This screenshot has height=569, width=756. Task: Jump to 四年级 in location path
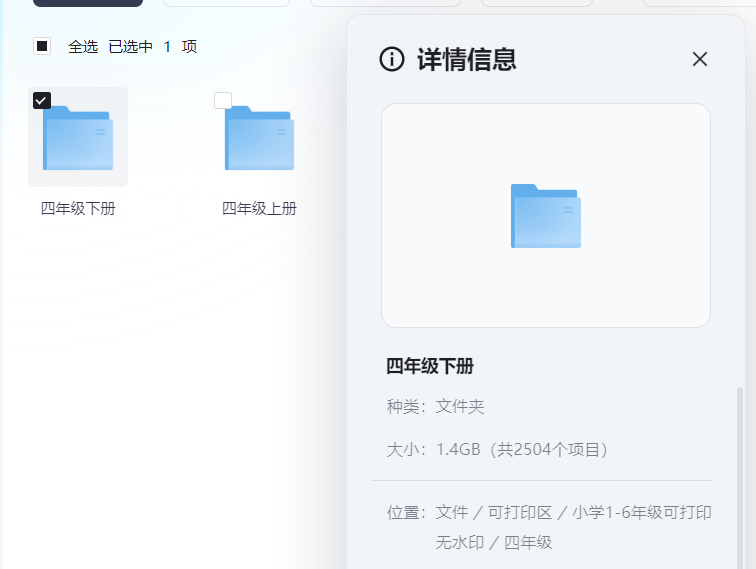pos(528,542)
